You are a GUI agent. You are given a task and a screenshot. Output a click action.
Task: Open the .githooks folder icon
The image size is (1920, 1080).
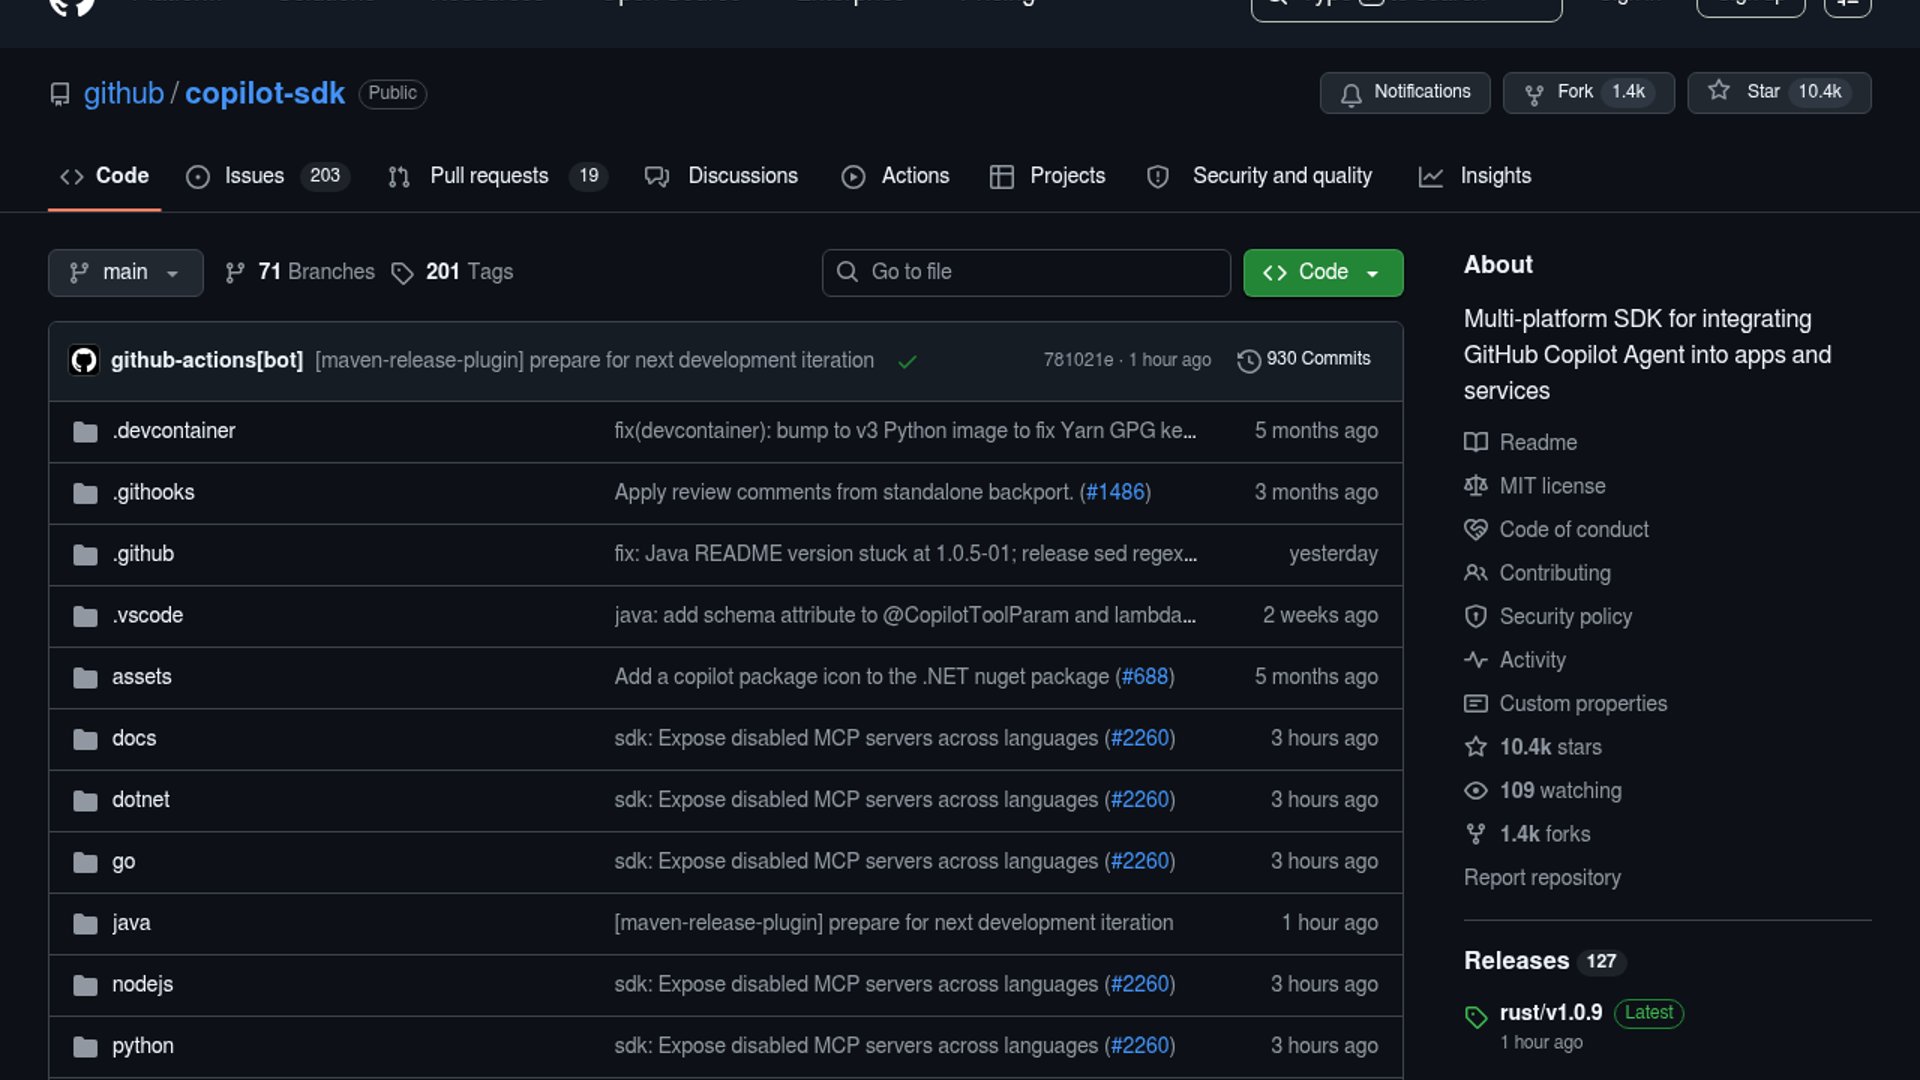click(x=85, y=493)
